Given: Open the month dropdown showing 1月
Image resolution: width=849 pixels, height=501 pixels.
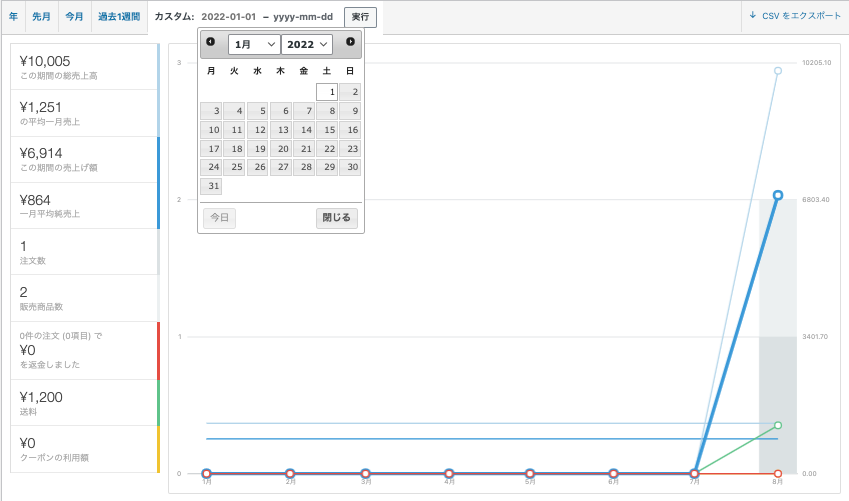Looking at the screenshot, I should [254, 44].
